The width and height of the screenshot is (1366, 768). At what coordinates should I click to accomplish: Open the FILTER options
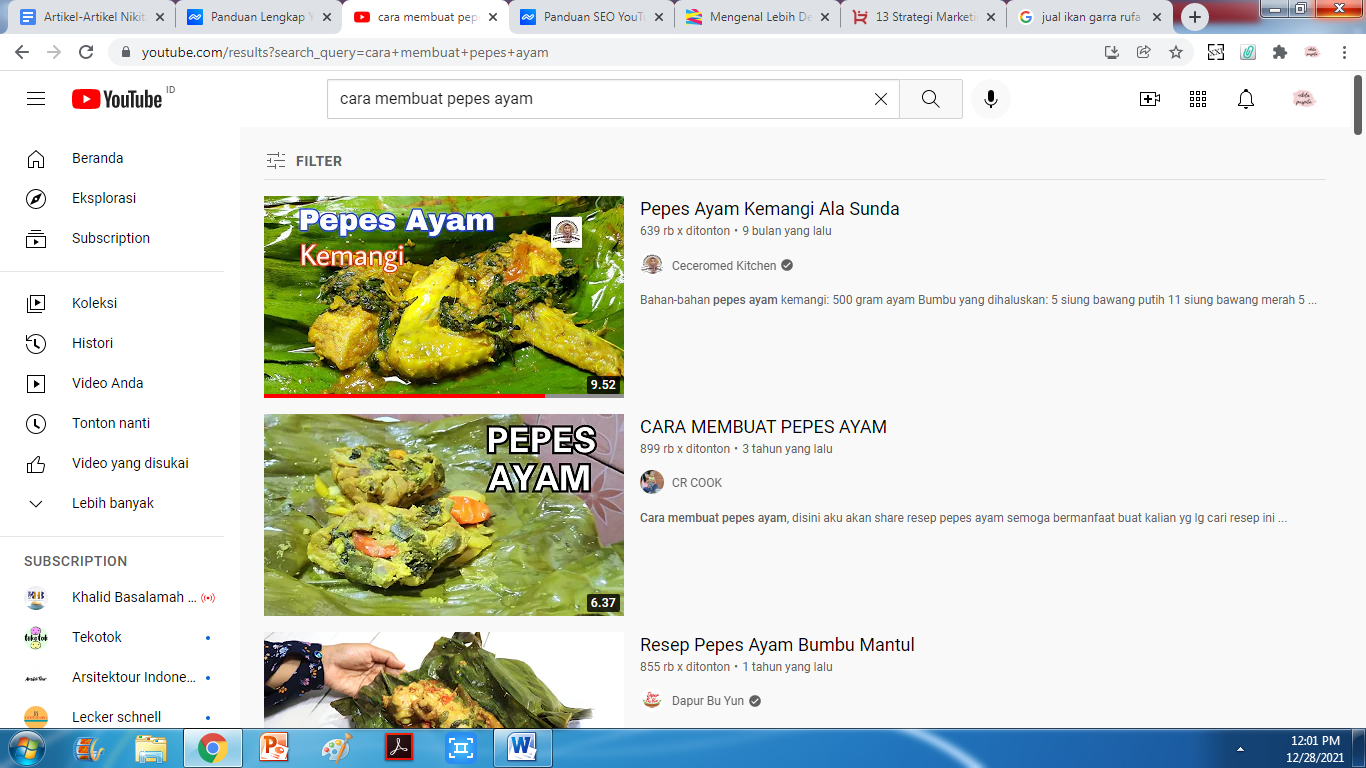[304, 161]
